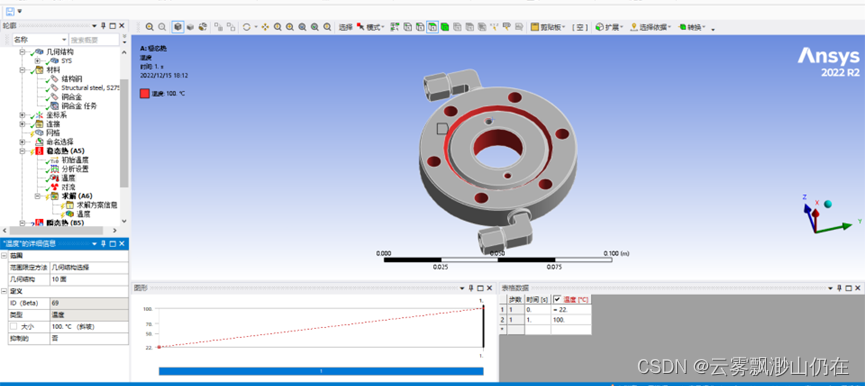Image resolution: width=865 pixels, height=386 pixels.
Task: Select the 铜合金 任务 tree item
Action: point(79,106)
